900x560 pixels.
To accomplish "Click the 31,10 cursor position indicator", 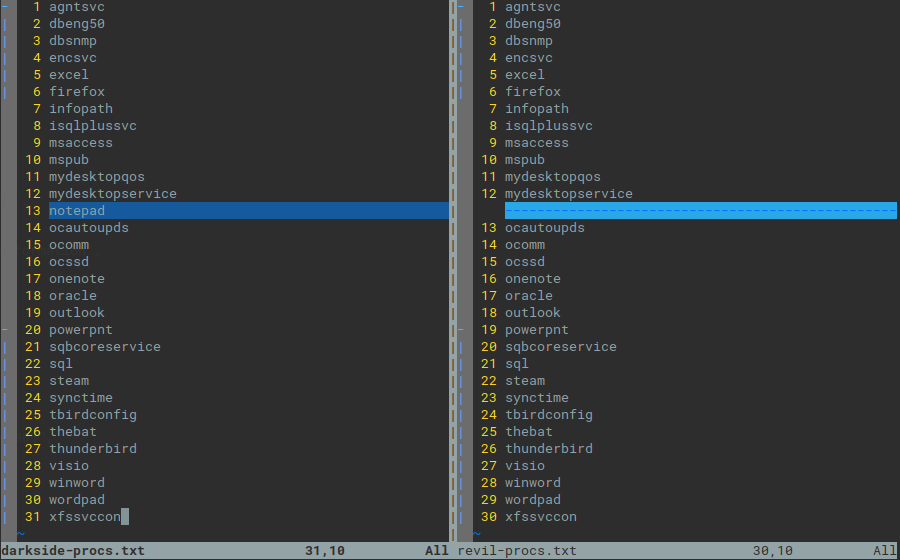I will [325, 551].
